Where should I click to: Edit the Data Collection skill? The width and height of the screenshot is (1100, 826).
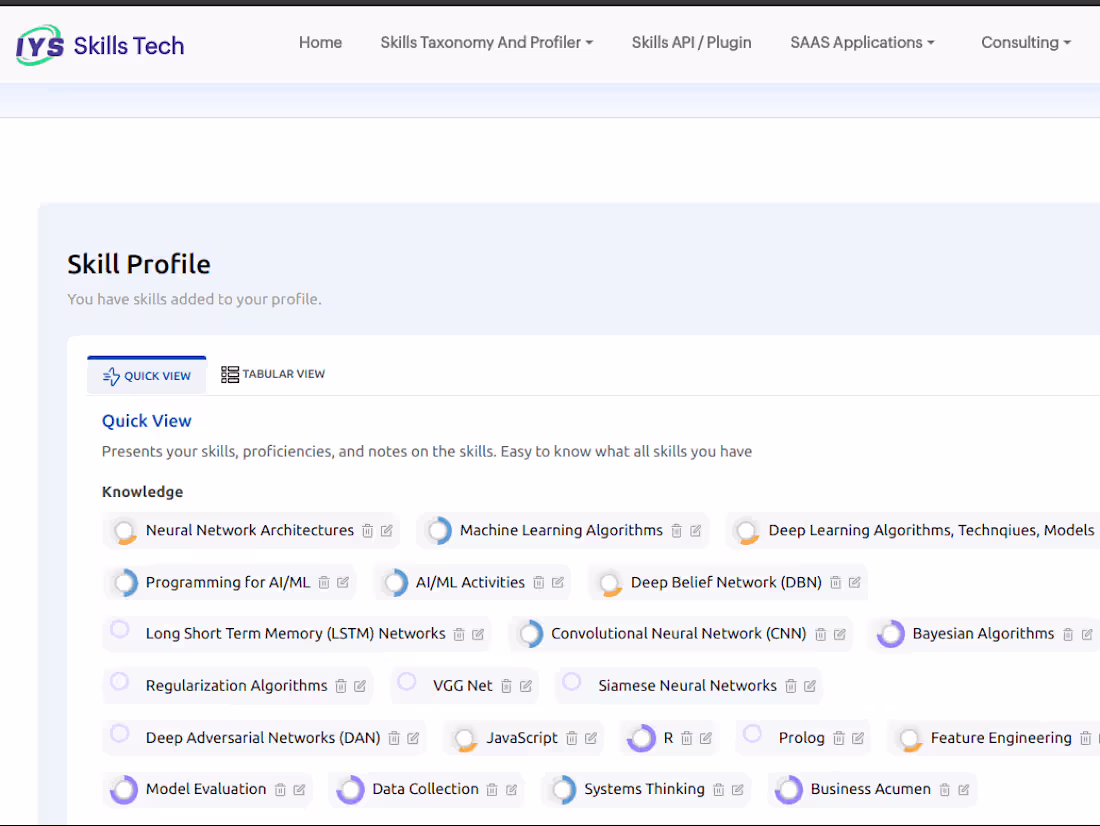coord(512,789)
